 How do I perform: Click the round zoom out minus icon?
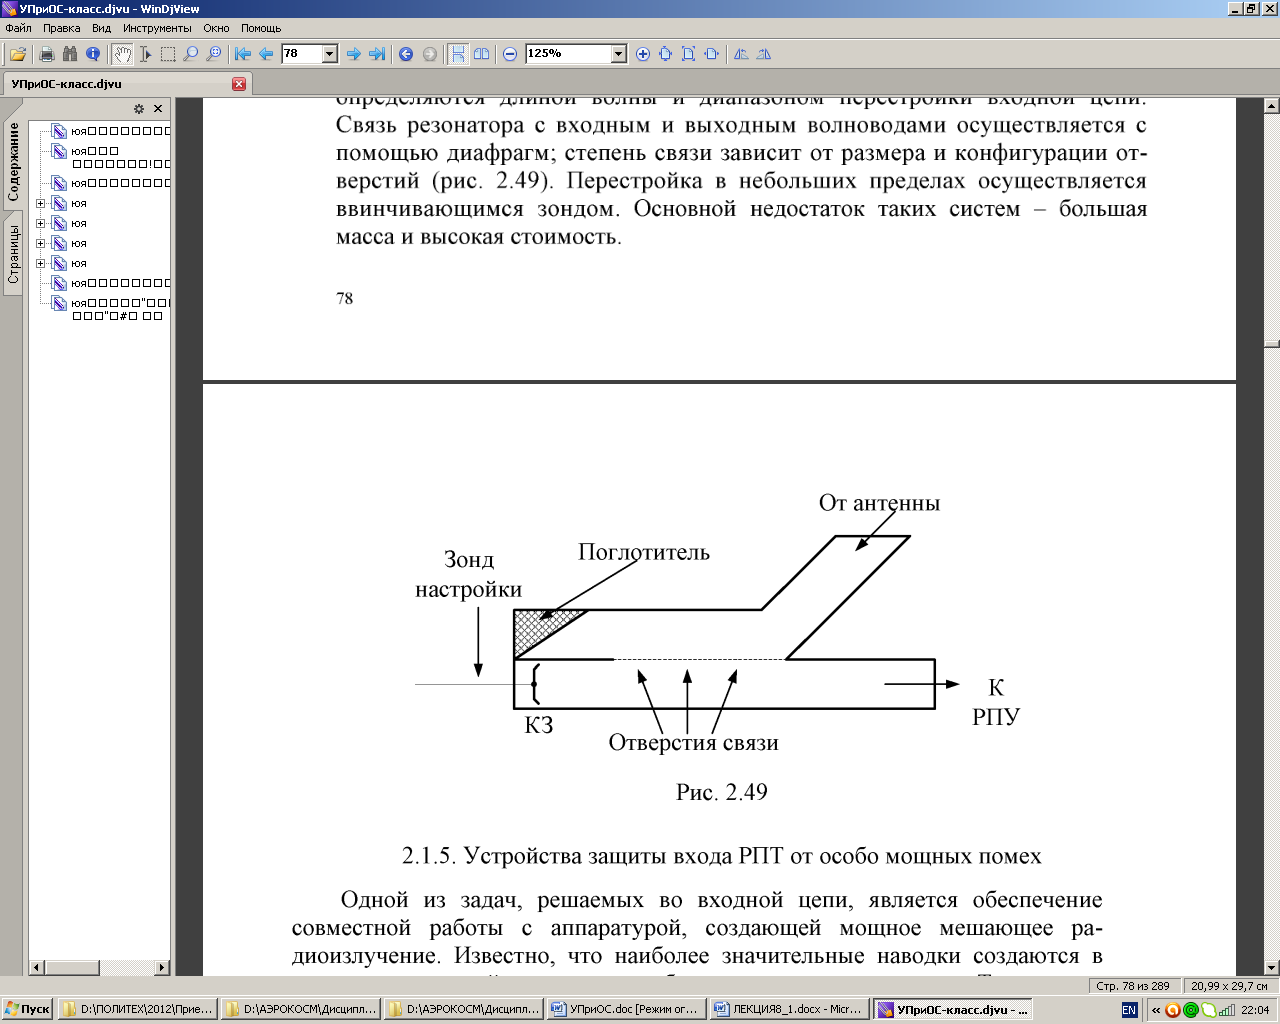coord(510,54)
